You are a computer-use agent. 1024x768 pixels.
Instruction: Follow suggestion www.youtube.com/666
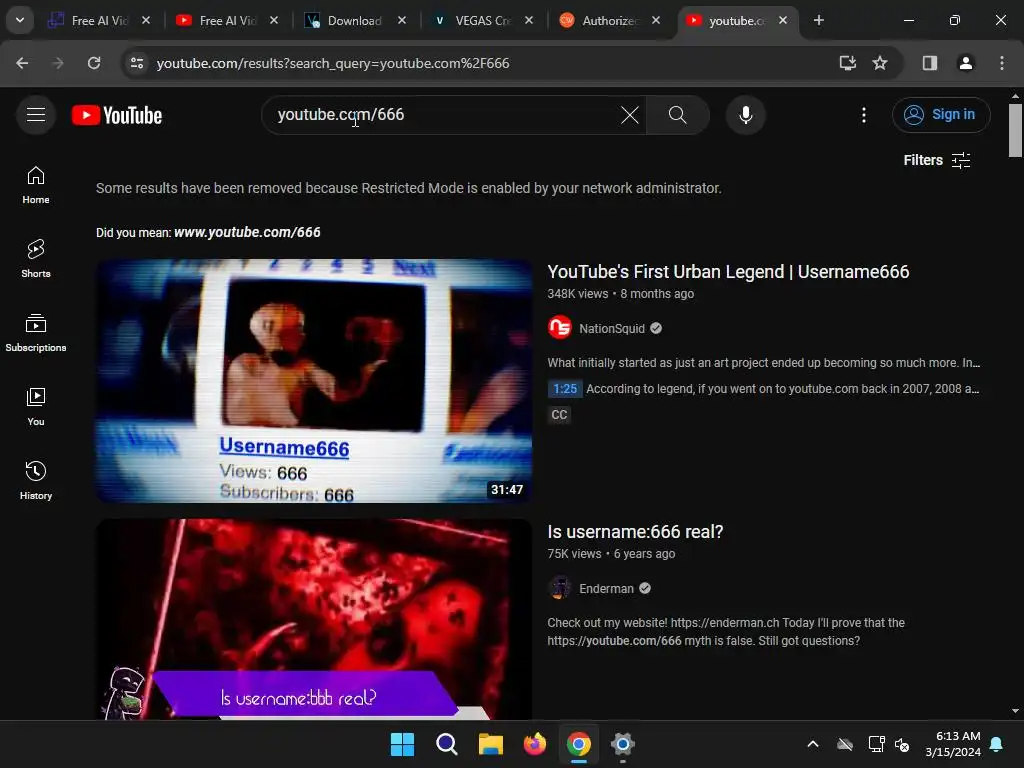[247, 232]
